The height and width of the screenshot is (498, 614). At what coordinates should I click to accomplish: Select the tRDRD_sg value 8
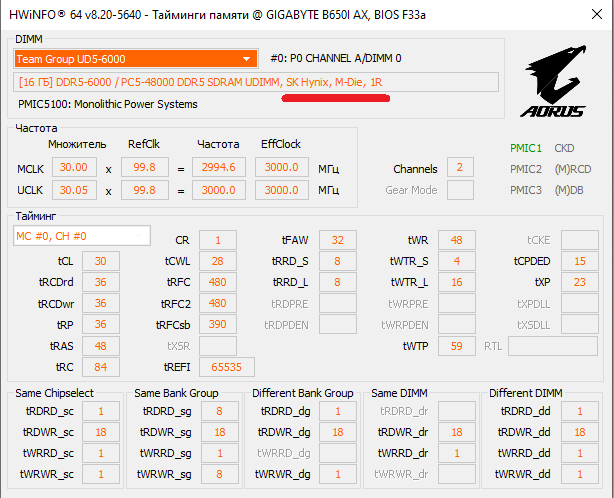(x=220, y=411)
